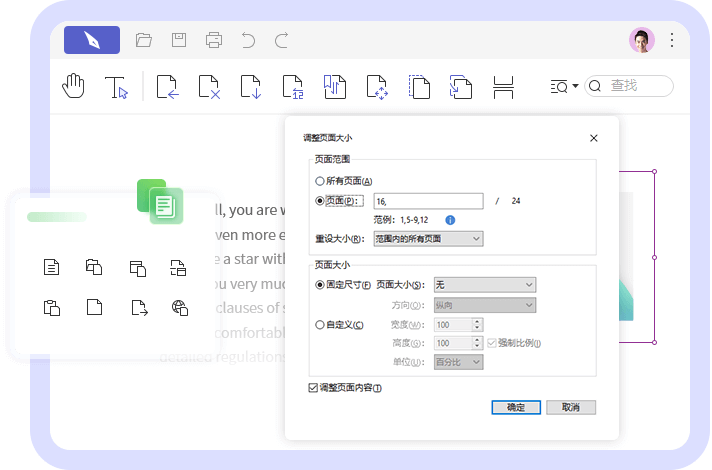Screen dimensions: 712x470
Task: Select 页面(P) radio button
Action: (320, 200)
